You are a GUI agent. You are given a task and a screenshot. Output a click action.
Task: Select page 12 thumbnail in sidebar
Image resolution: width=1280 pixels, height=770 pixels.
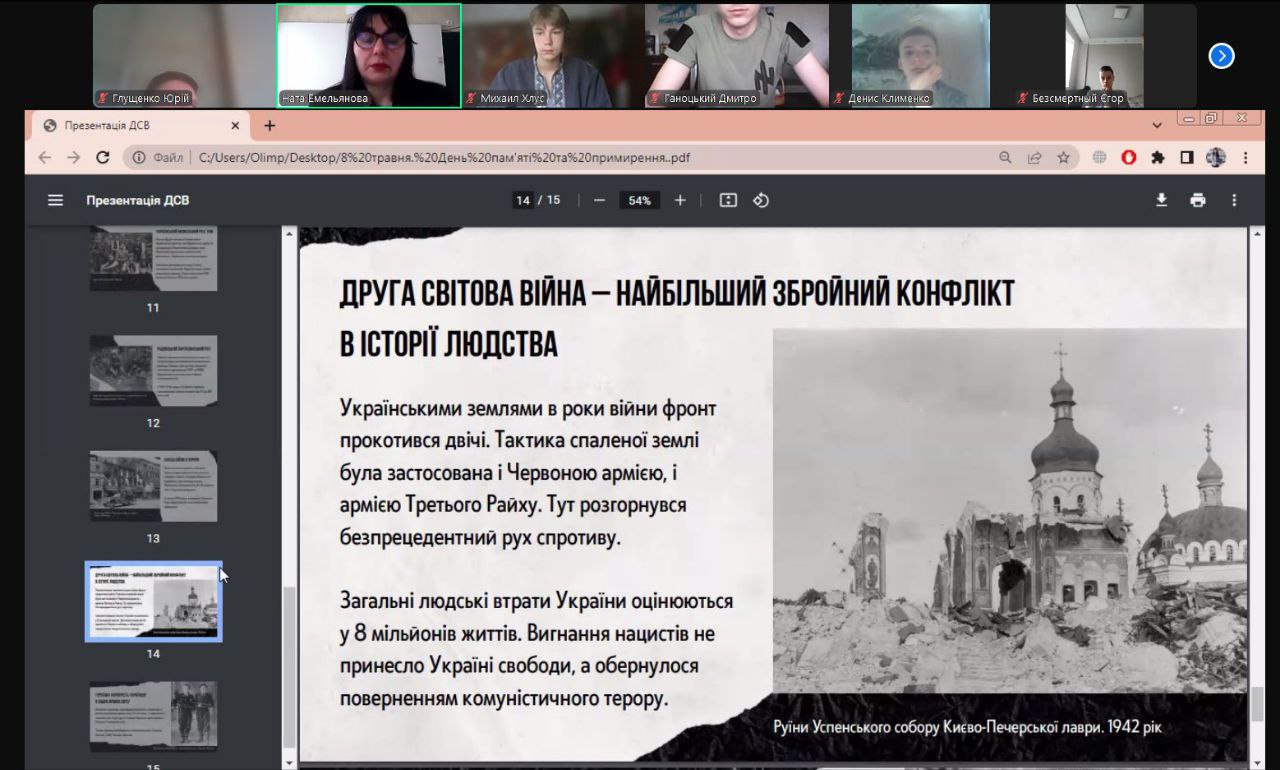point(153,370)
